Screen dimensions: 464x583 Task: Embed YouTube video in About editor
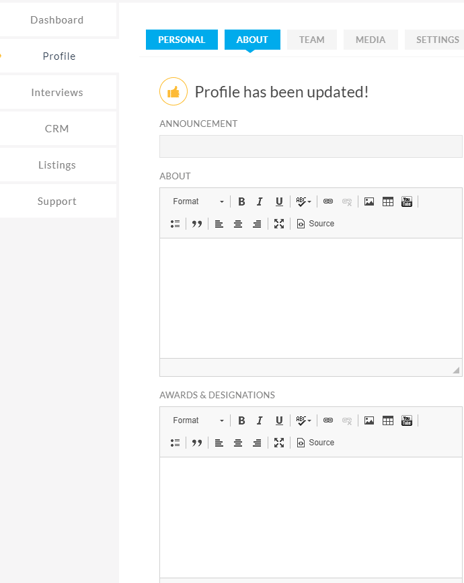point(406,202)
